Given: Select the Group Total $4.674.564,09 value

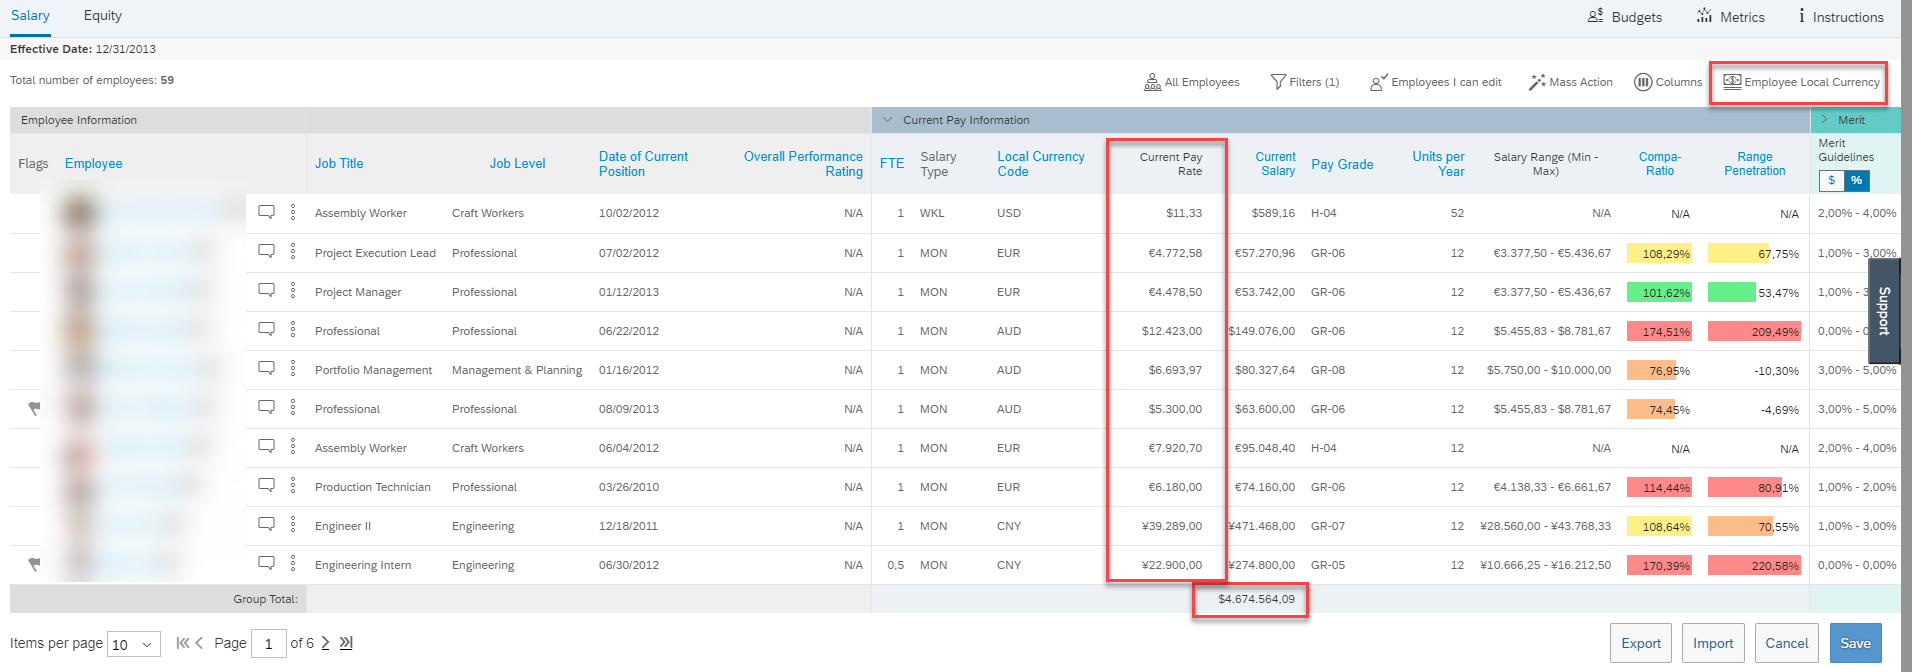Looking at the screenshot, I should [x=1256, y=599].
